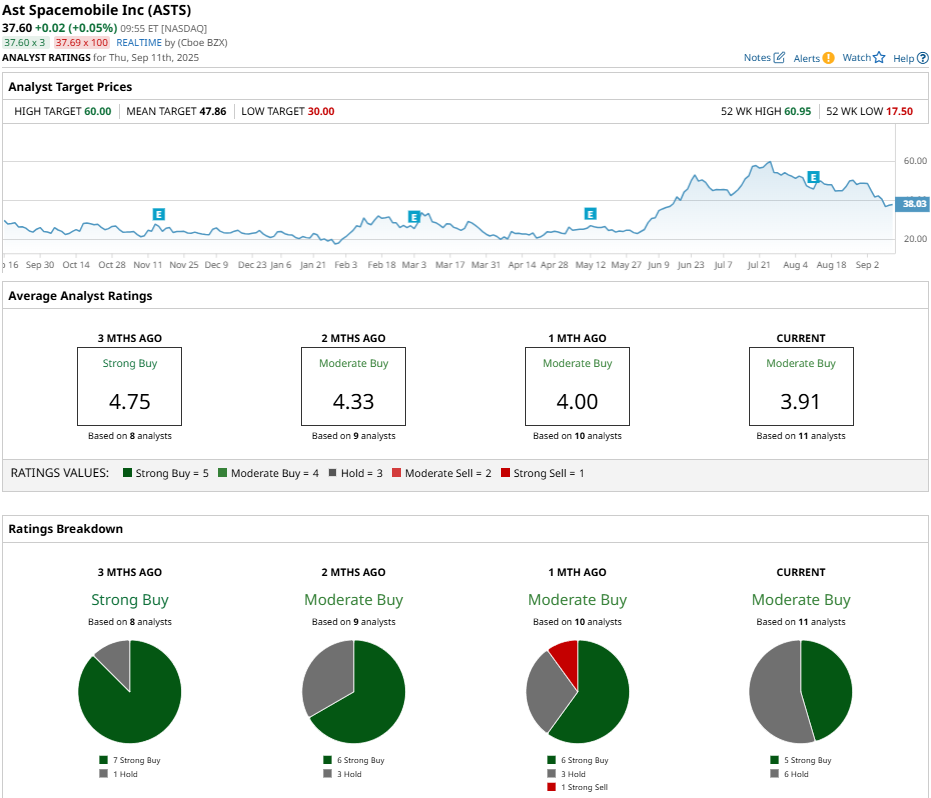Click the 2 months ago 4.33 rating box
Viewport: 931px width, 798px height.
coord(353,387)
